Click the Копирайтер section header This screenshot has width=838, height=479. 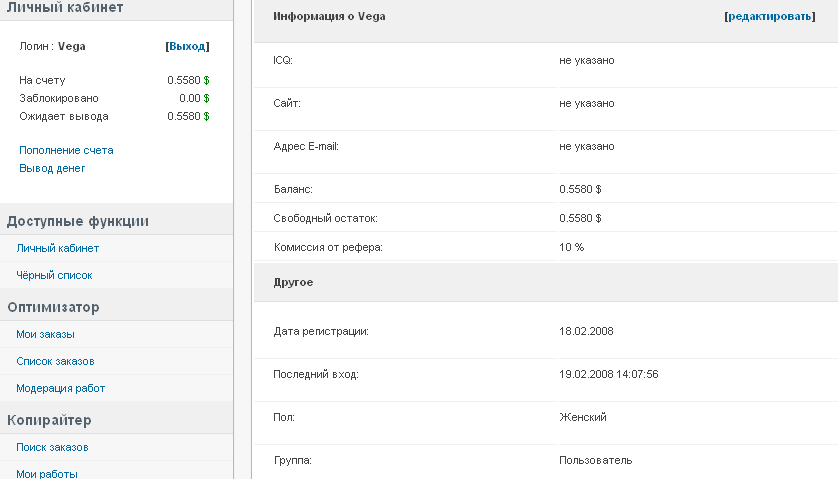pyautogui.click(x=49, y=420)
